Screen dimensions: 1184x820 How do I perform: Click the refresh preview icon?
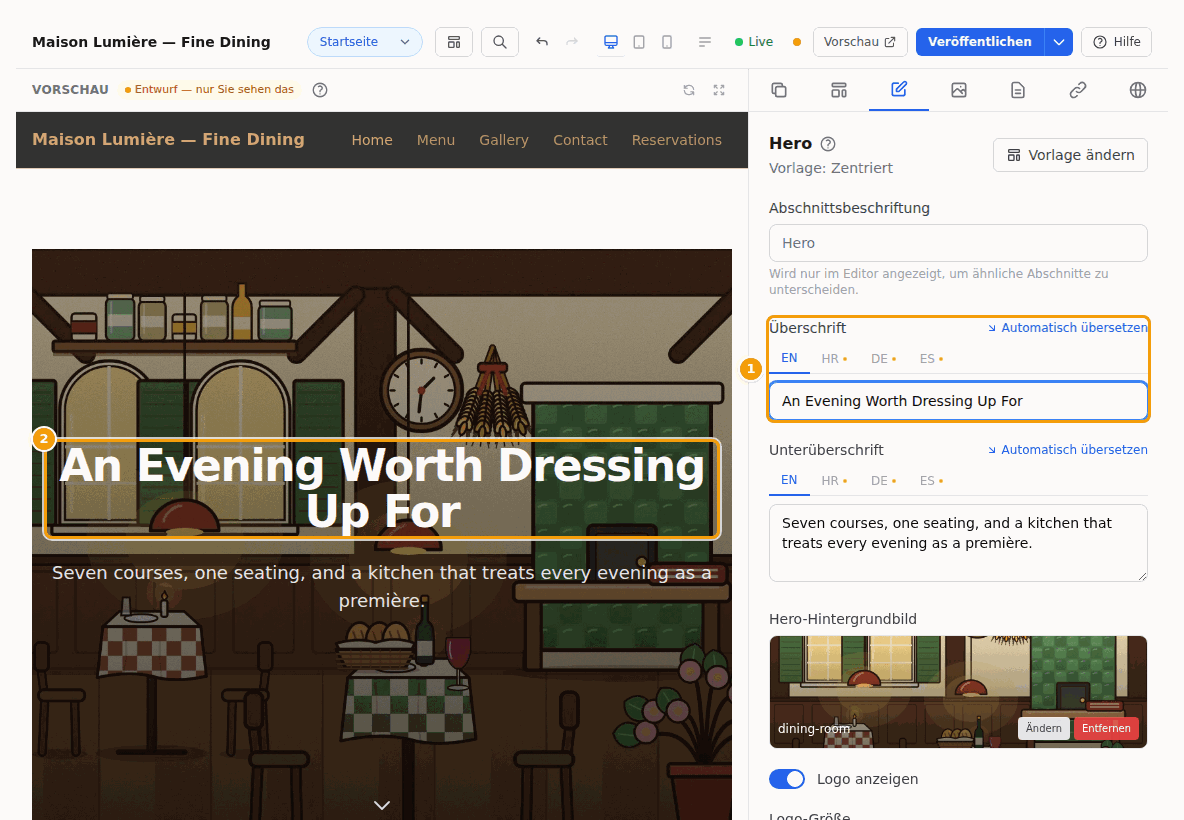(x=689, y=90)
